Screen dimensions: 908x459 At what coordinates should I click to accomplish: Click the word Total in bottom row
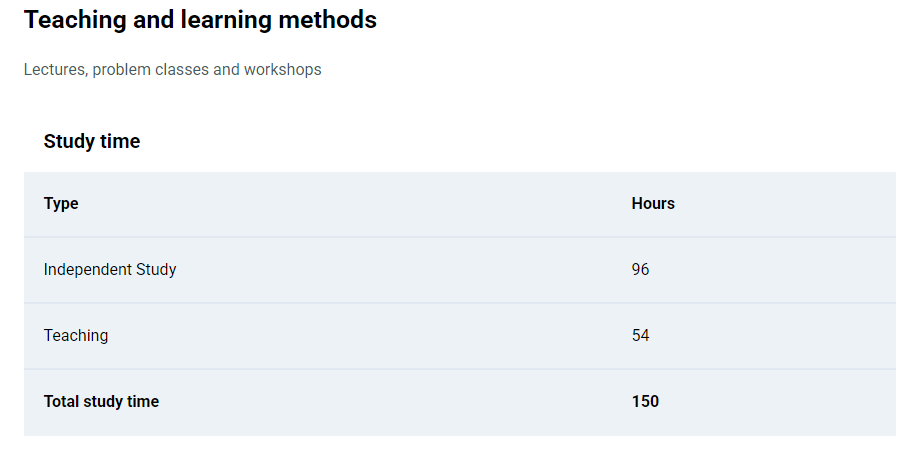(61, 402)
